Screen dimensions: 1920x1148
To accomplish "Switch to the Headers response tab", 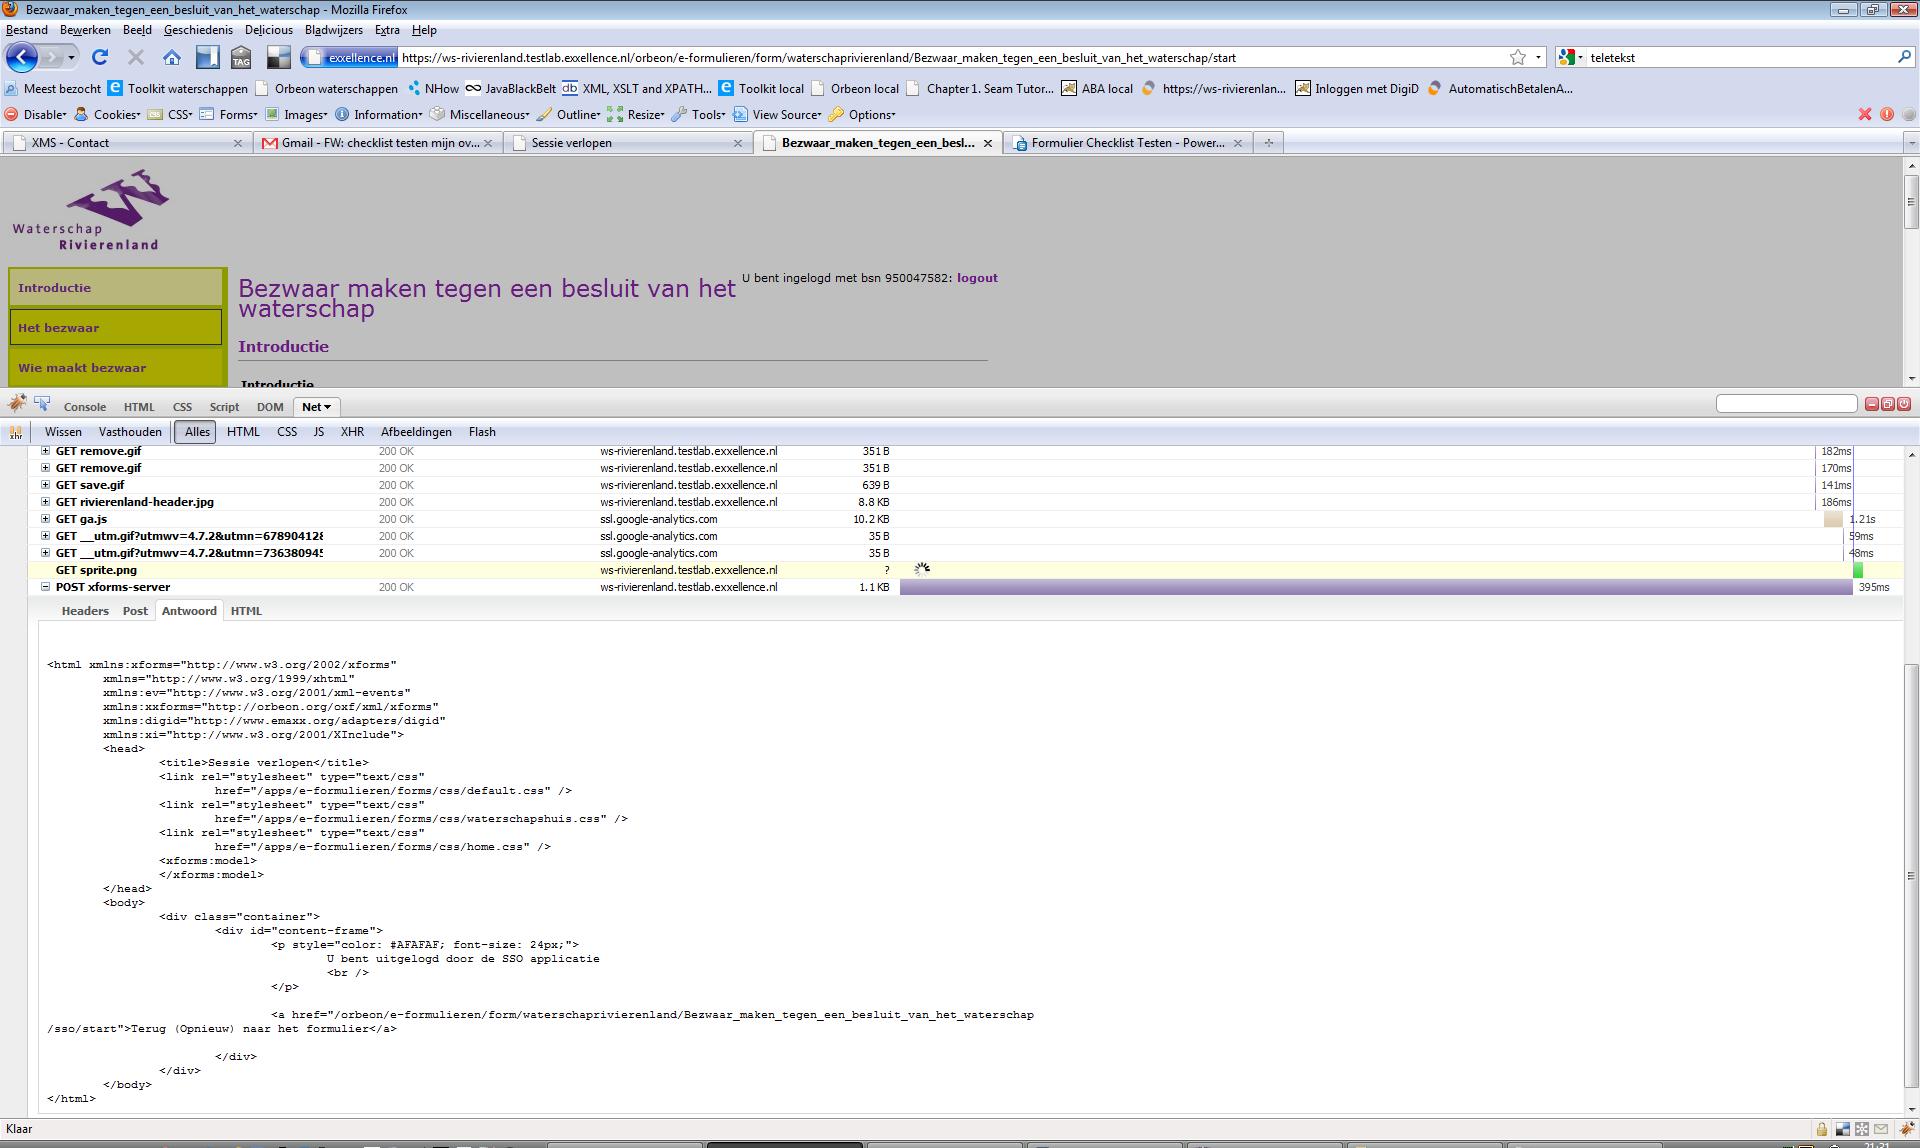I will tap(85, 611).
